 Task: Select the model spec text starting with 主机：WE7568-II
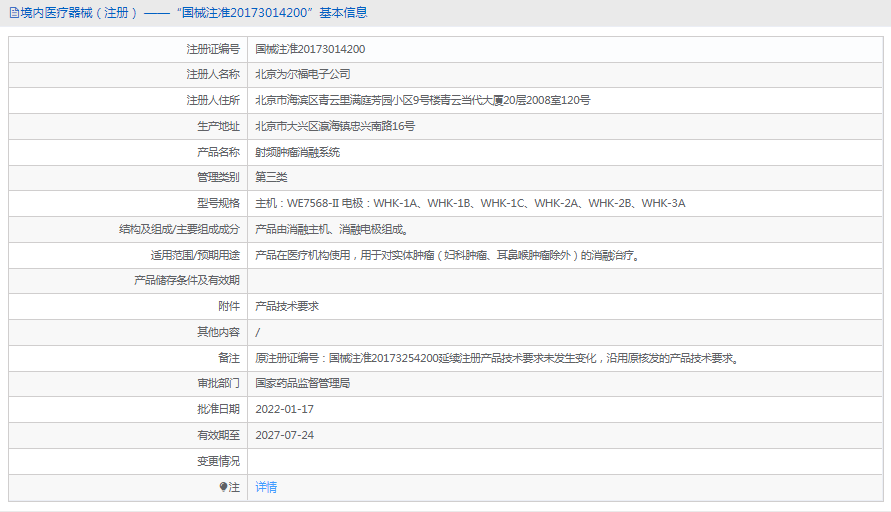[x=471, y=203]
